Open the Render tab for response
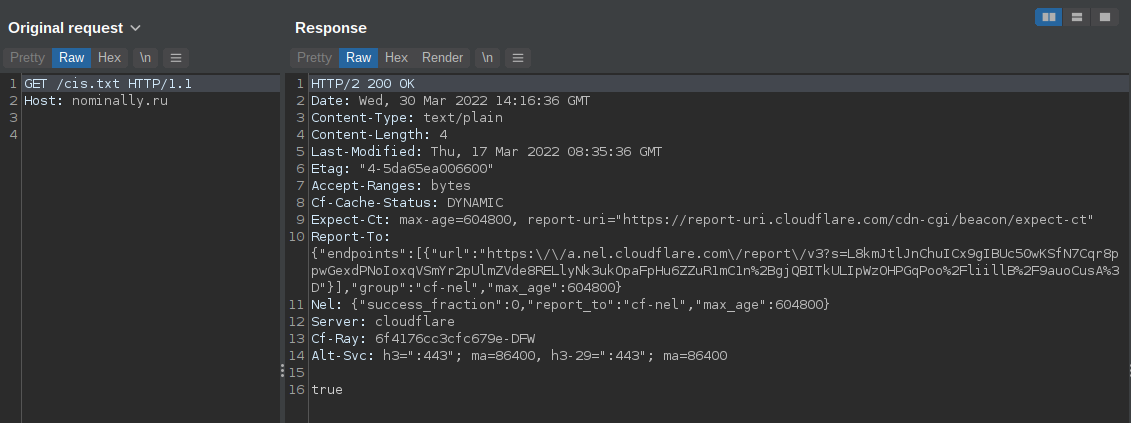Image resolution: width=1131 pixels, height=423 pixels. pyautogui.click(x=442, y=58)
